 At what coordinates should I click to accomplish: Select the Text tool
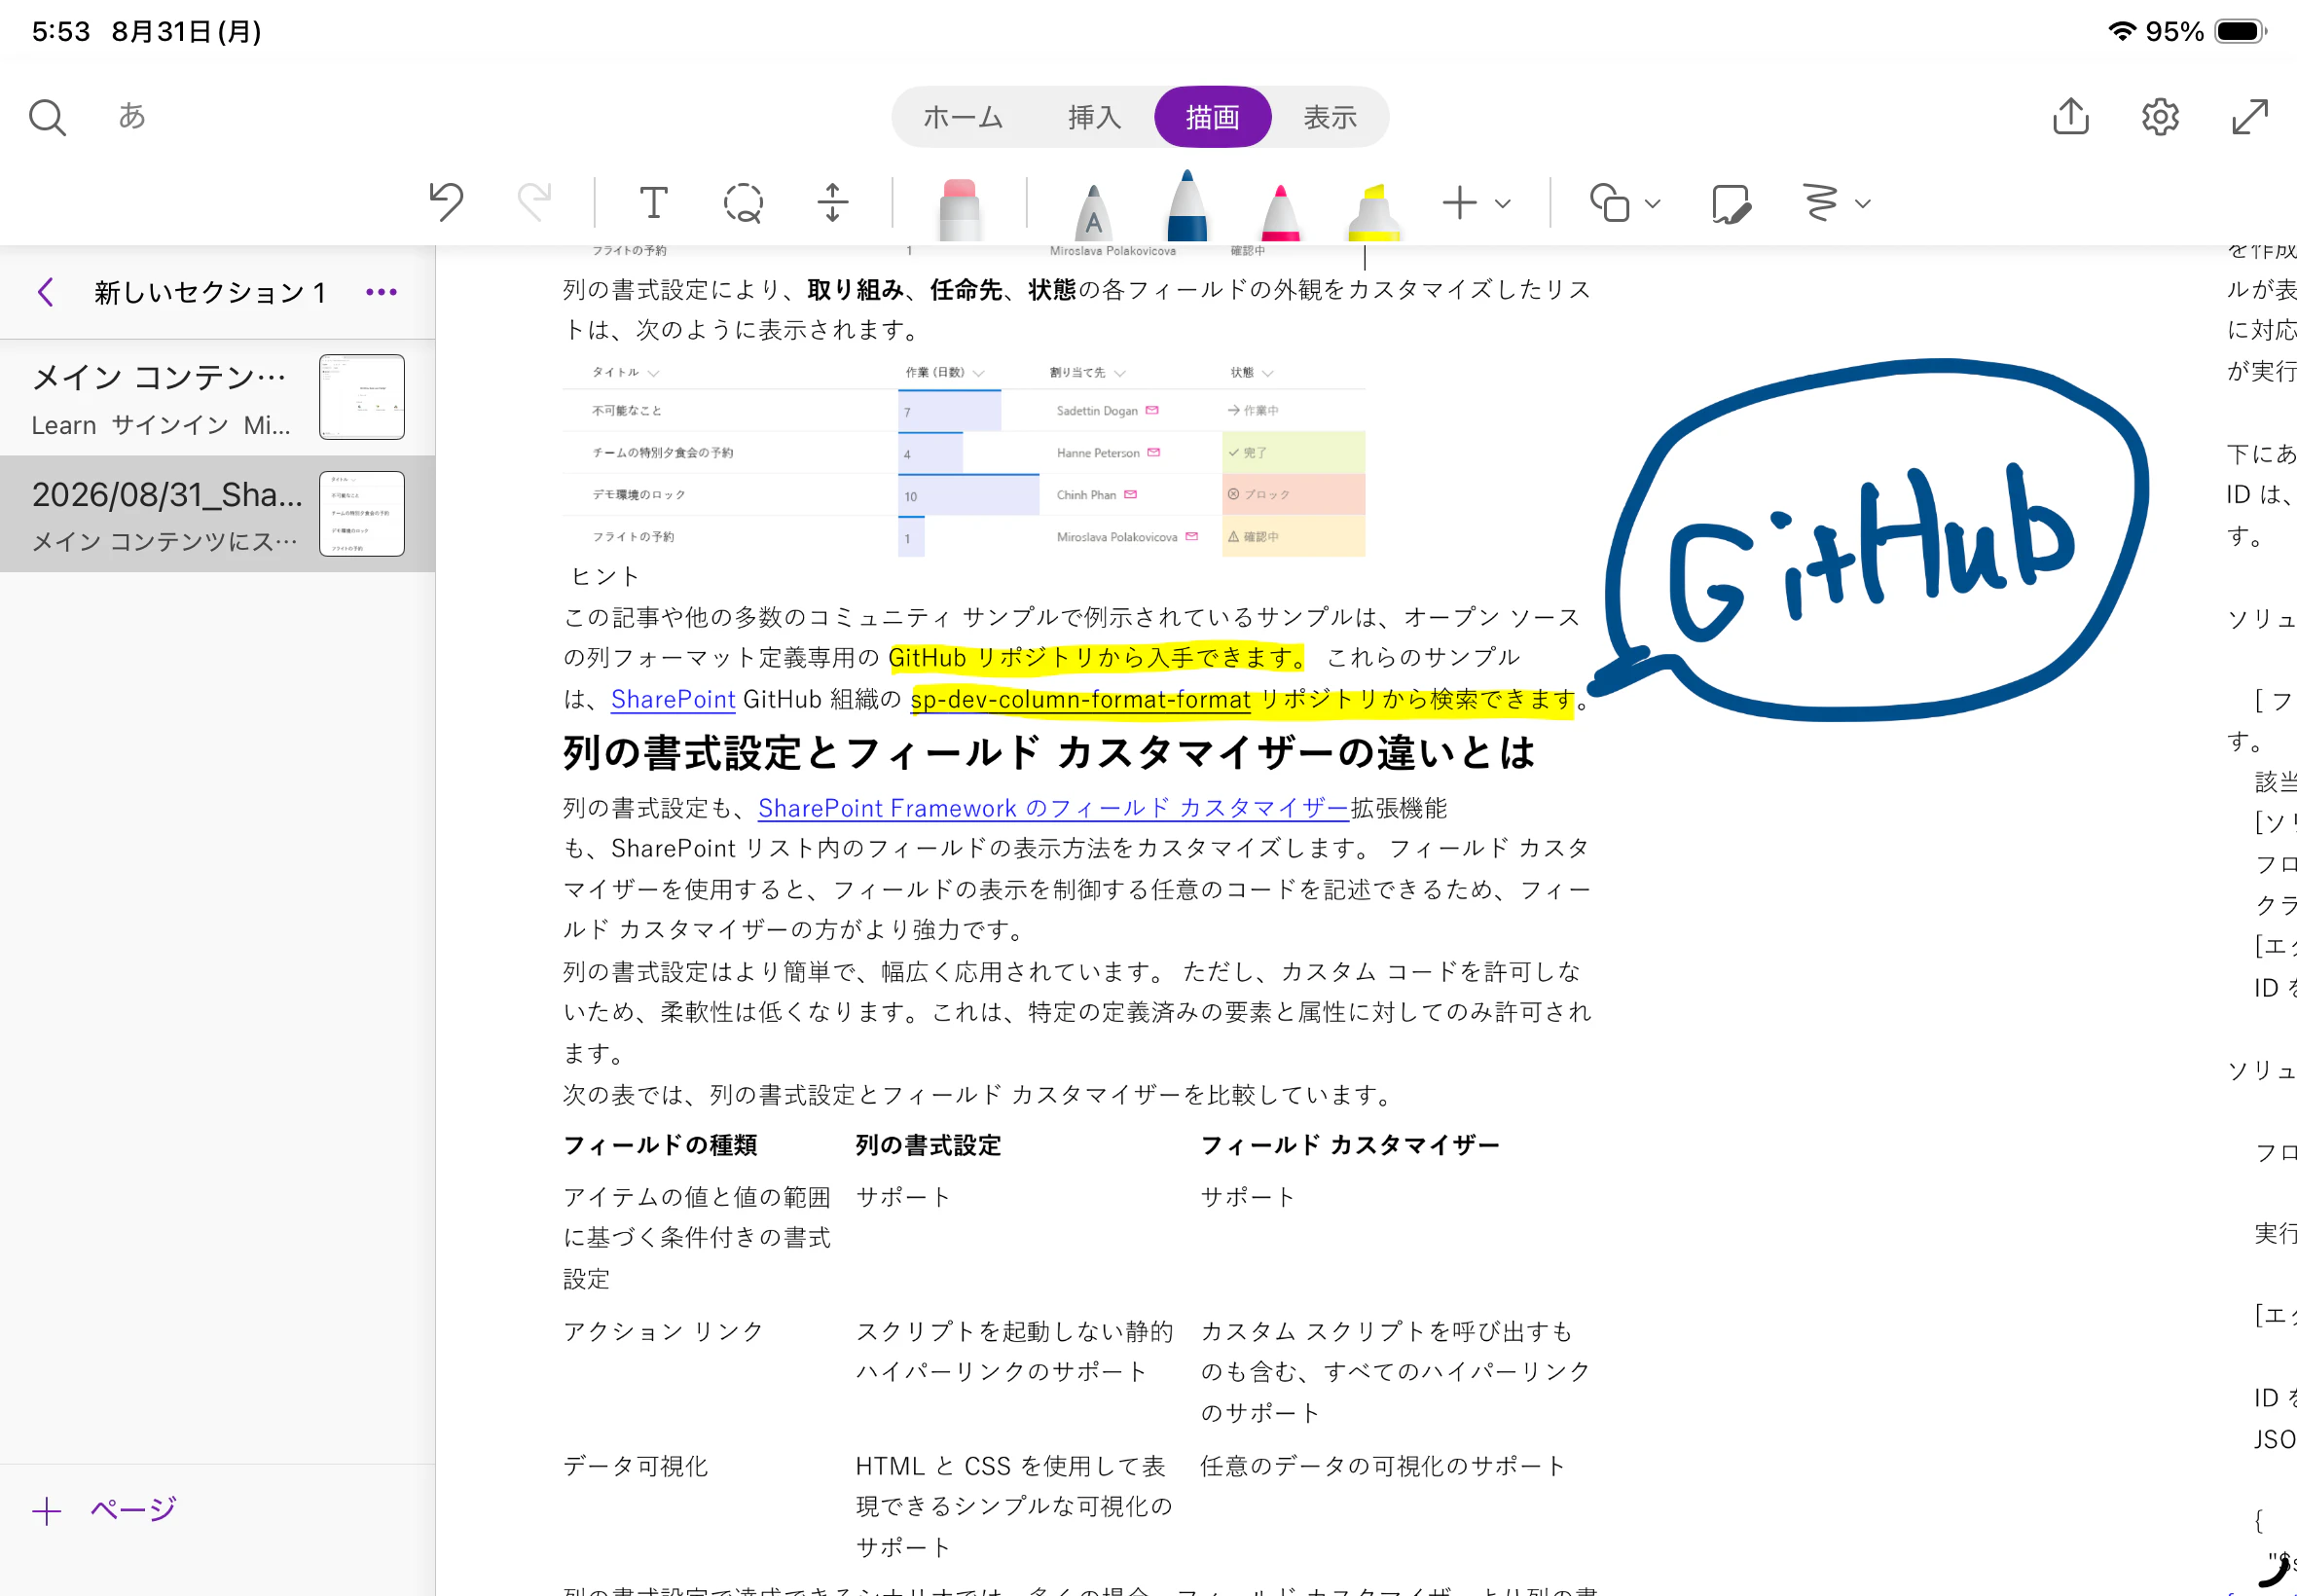(x=653, y=203)
